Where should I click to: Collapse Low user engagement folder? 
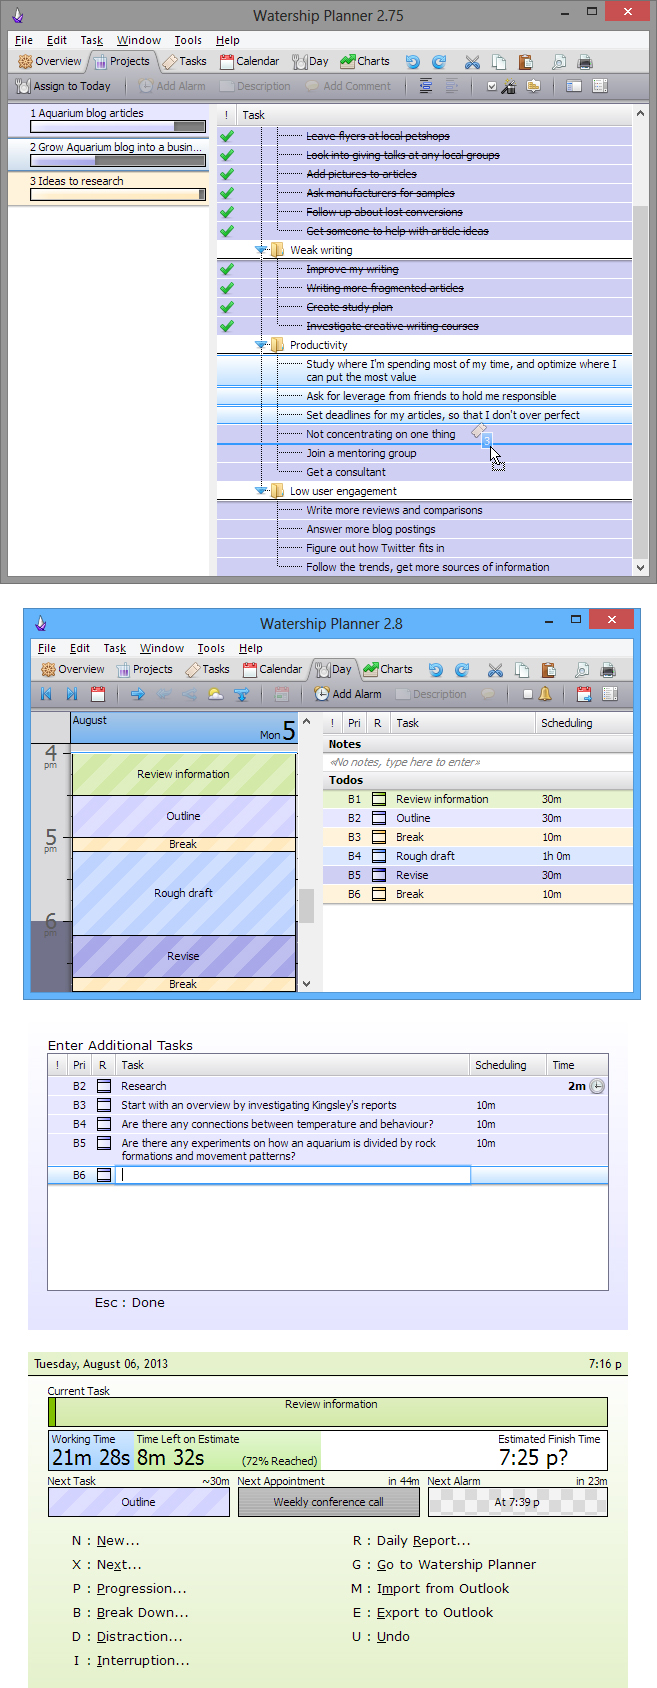pos(261,491)
